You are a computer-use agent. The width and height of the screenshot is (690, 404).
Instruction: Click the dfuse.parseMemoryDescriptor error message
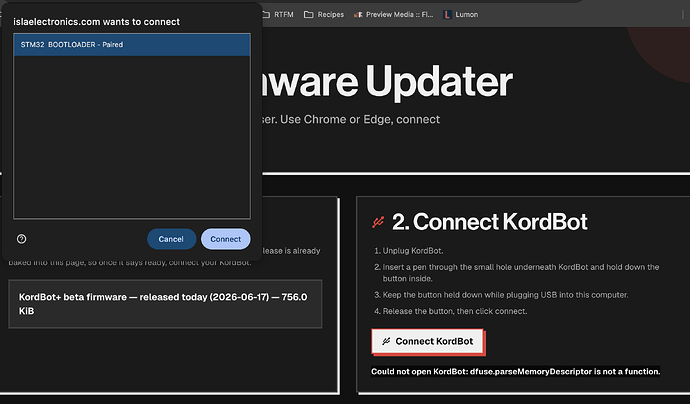tap(515, 371)
